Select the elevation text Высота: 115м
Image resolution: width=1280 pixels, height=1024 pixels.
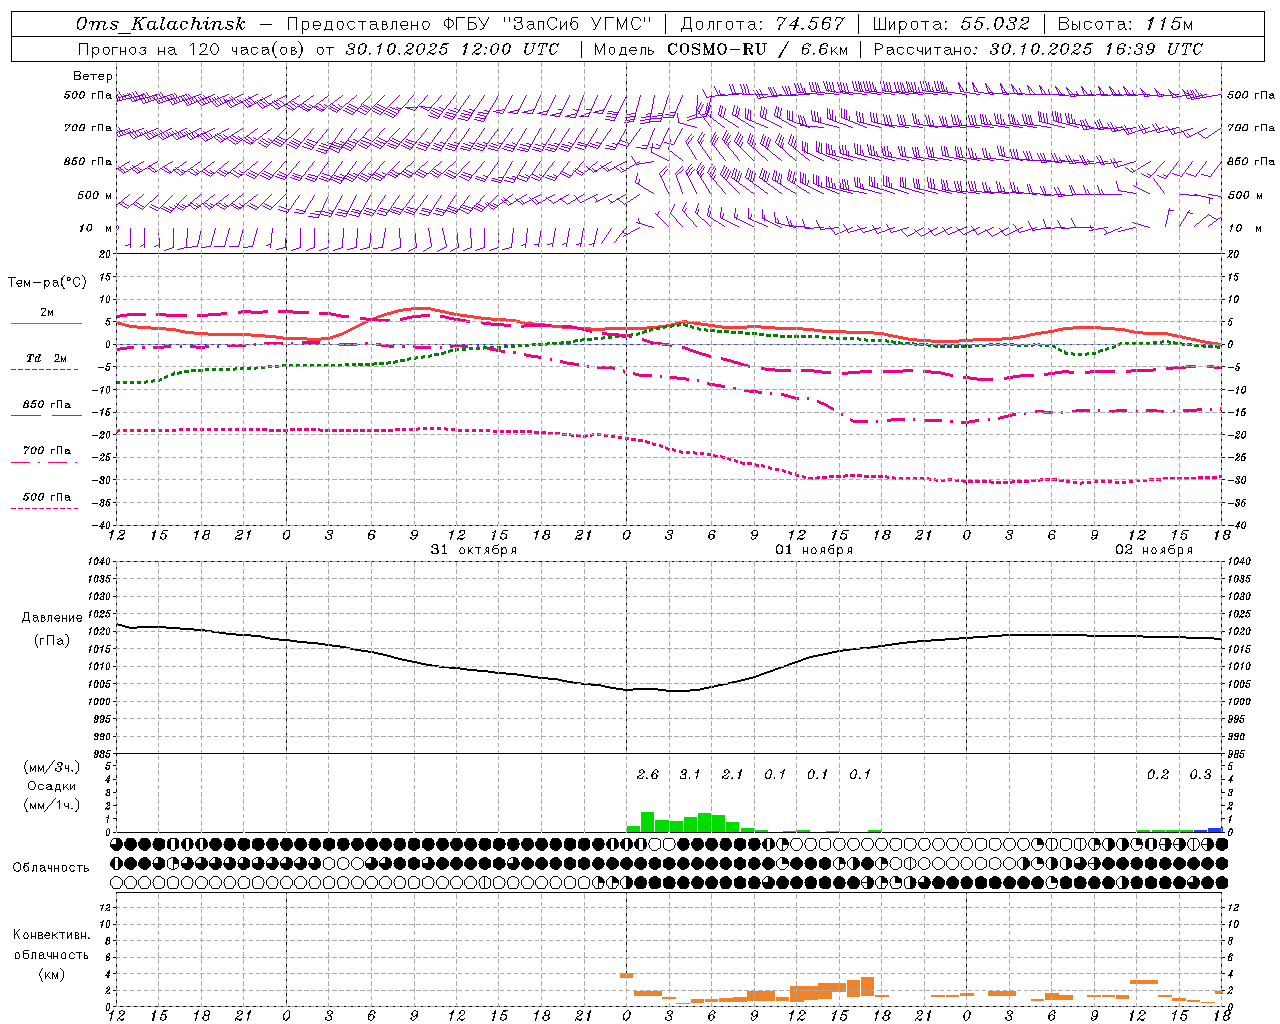pos(1125,24)
